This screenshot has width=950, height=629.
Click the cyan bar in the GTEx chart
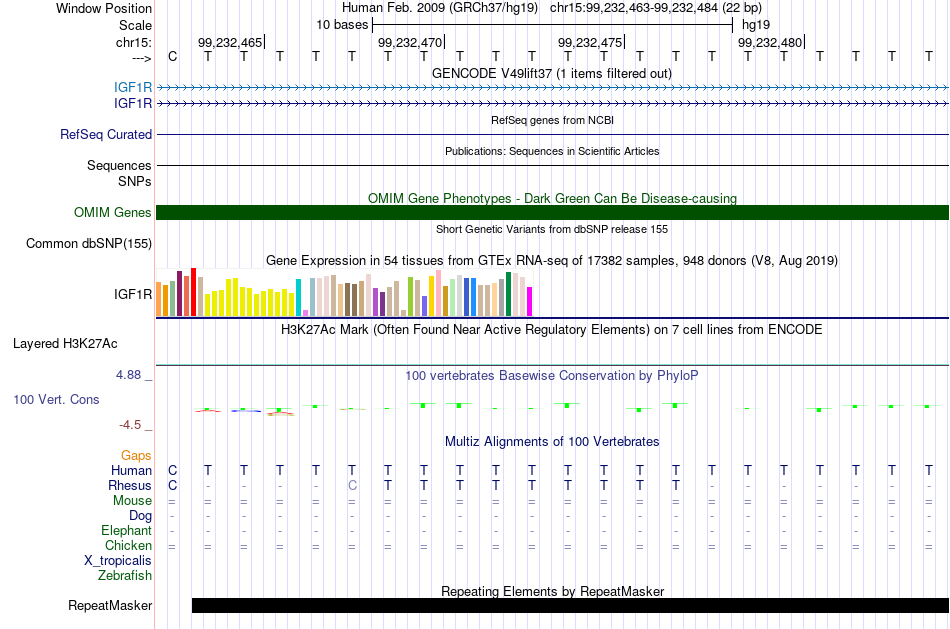pos(298,298)
